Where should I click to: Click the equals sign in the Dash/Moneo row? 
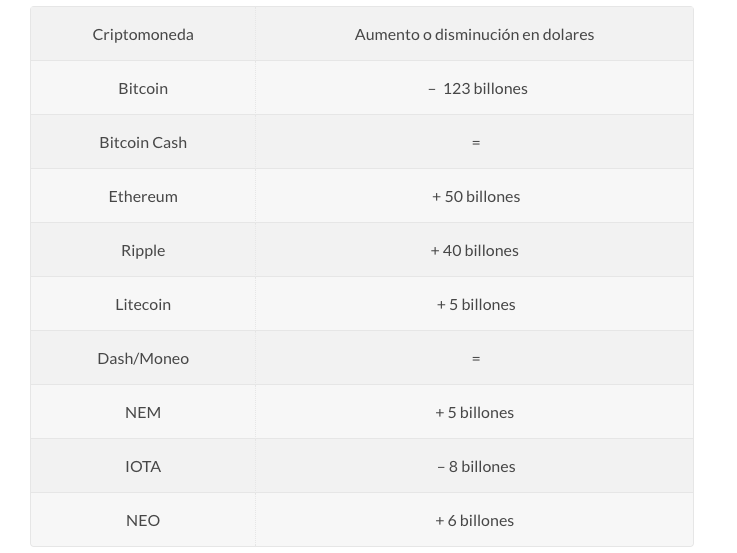click(476, 358)
